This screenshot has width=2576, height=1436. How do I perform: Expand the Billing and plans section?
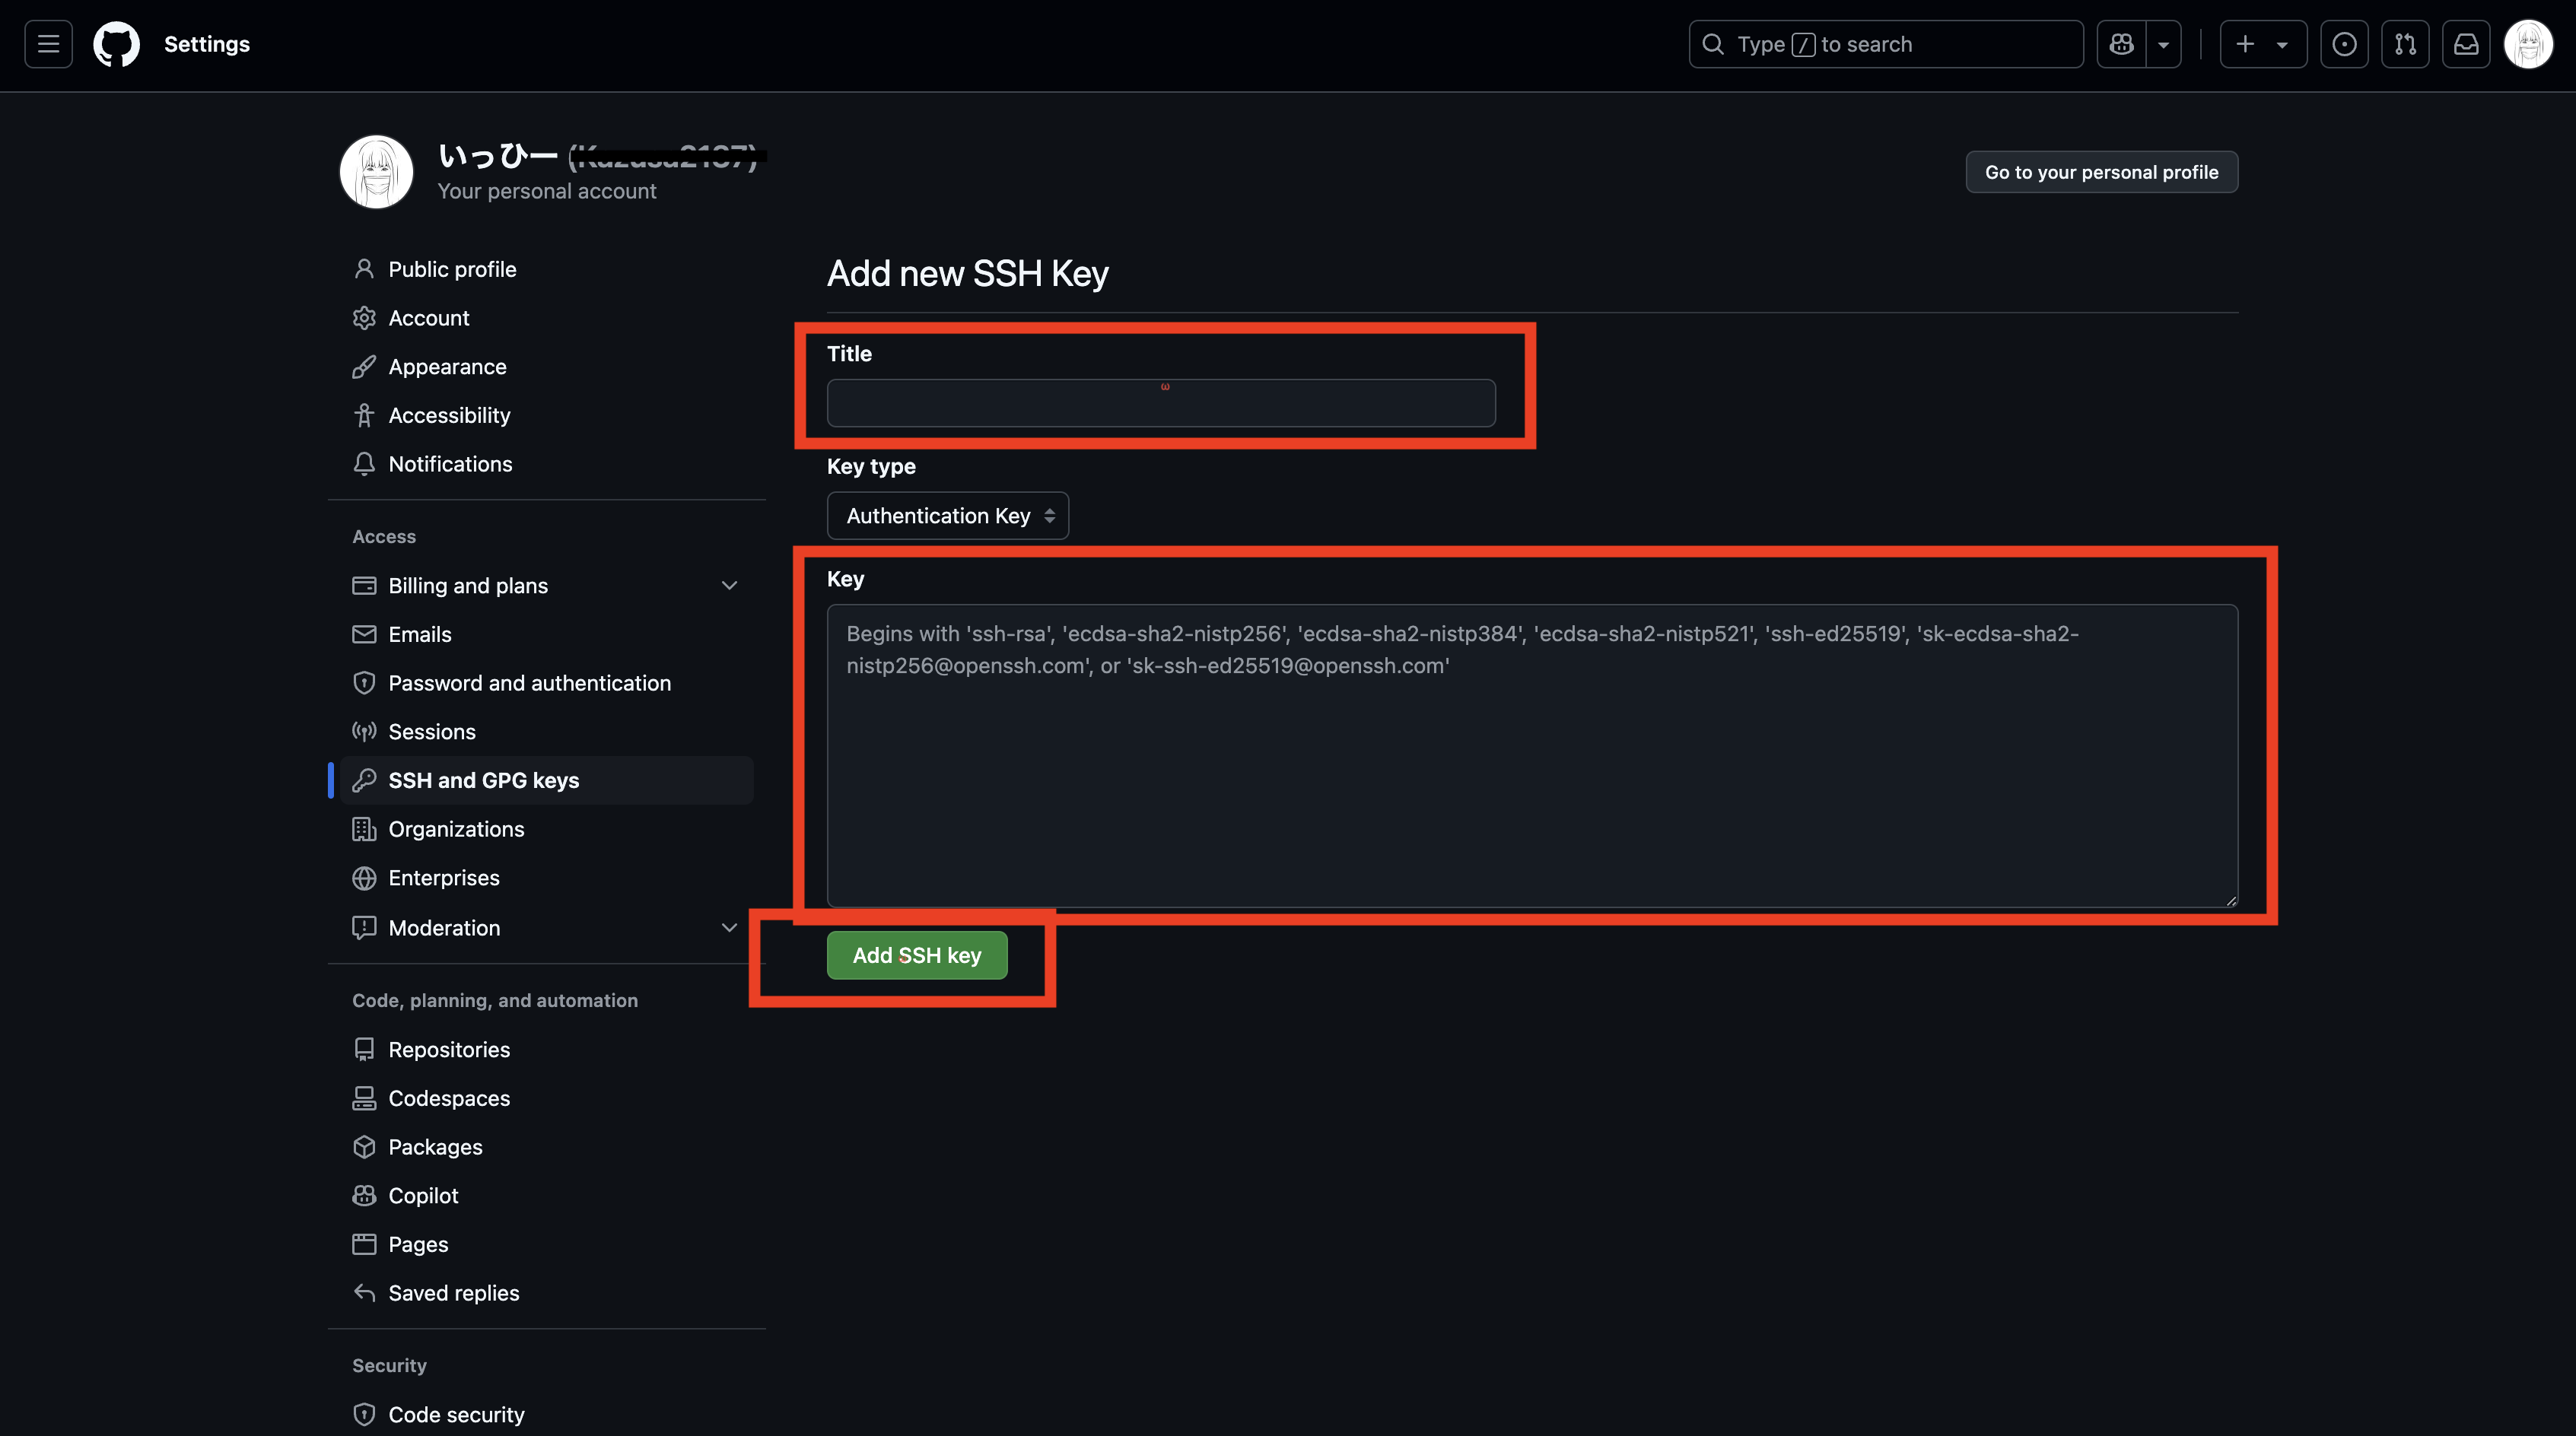[x=729, y=586]
